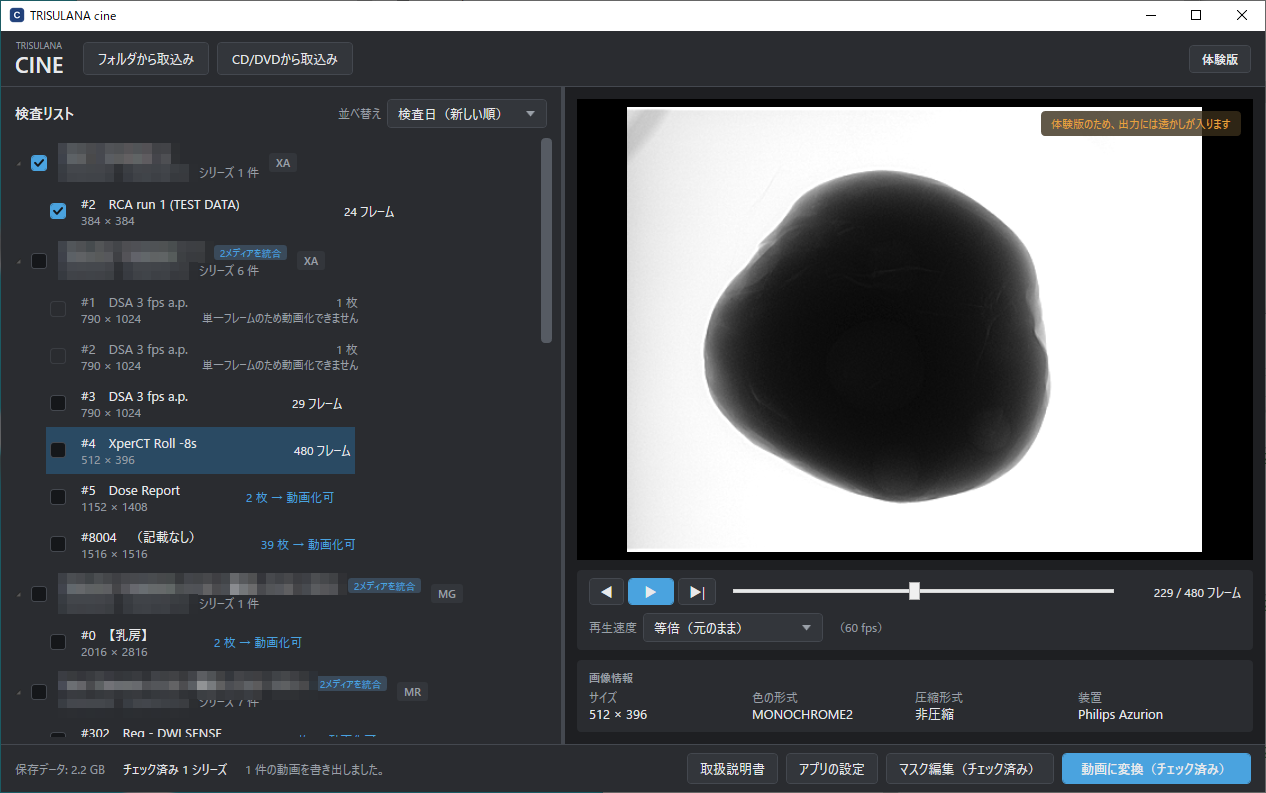Click '29 フレーム' in DSA row
Image resolution: width=1266 pixels, height=793 pixels.
pyautogui.click(x=317, y=404)
